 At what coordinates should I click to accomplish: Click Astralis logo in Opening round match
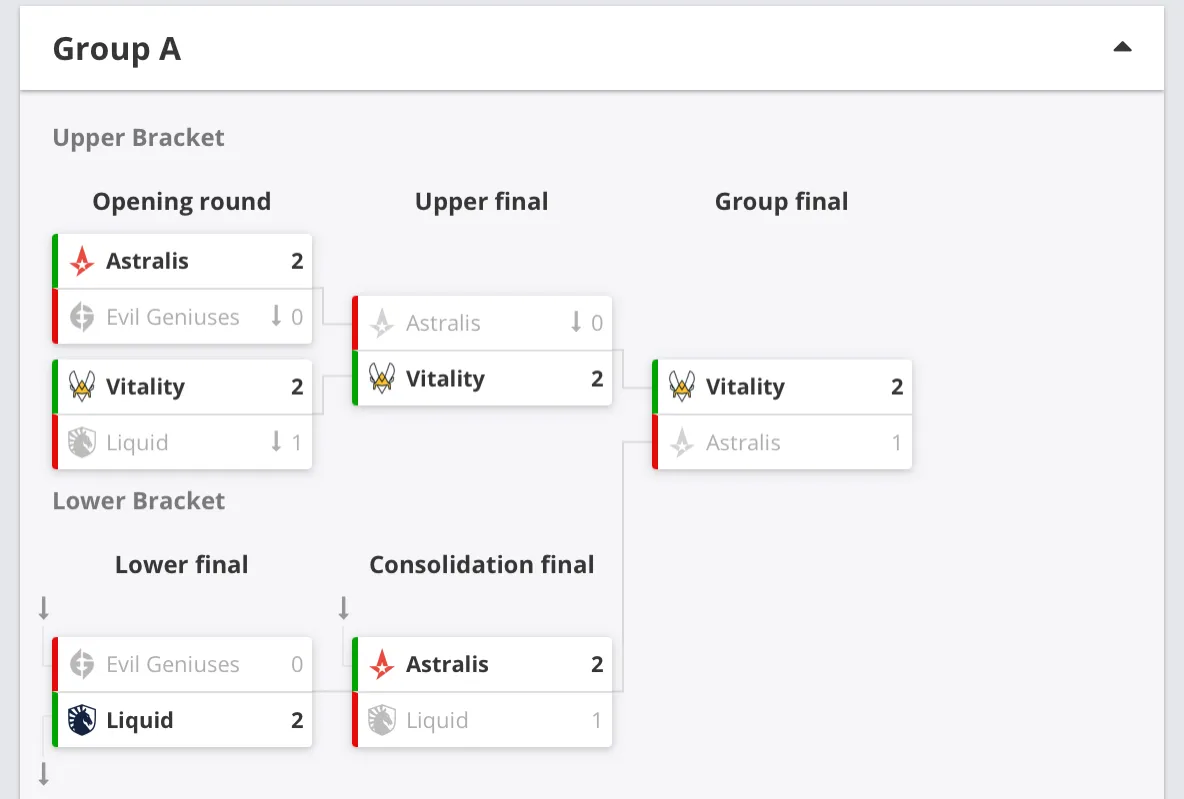[x=82, y=261]
